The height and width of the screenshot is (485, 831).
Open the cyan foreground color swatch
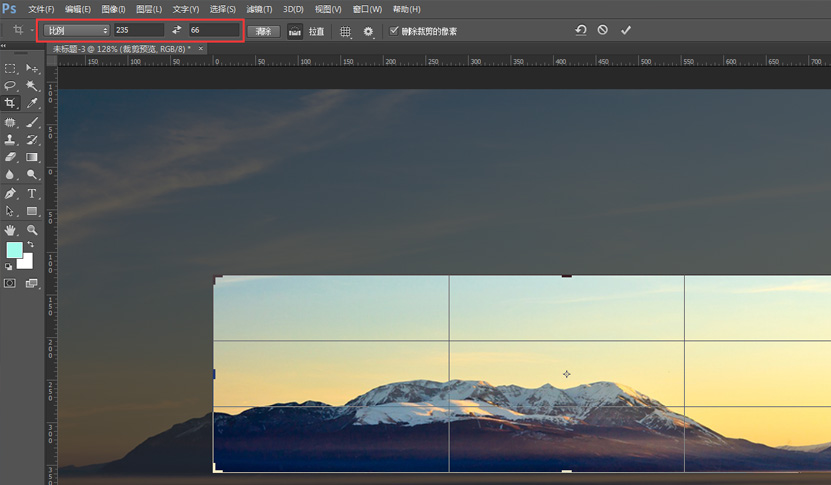coord(14,250)
